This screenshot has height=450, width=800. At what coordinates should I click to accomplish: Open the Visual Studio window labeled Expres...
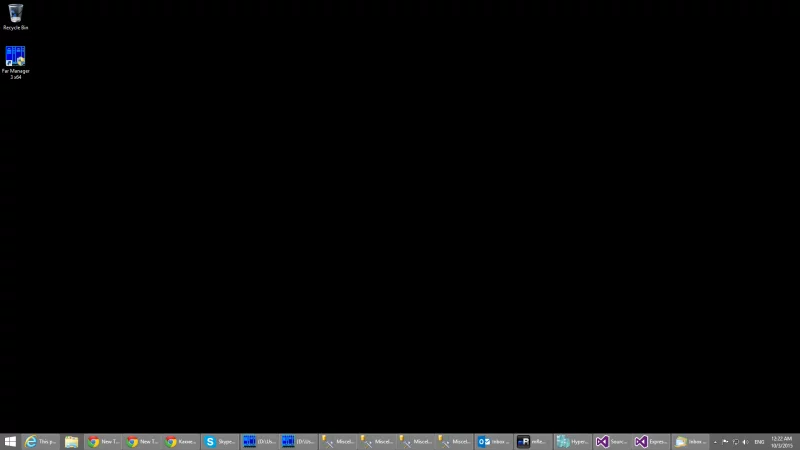point(651,442)
